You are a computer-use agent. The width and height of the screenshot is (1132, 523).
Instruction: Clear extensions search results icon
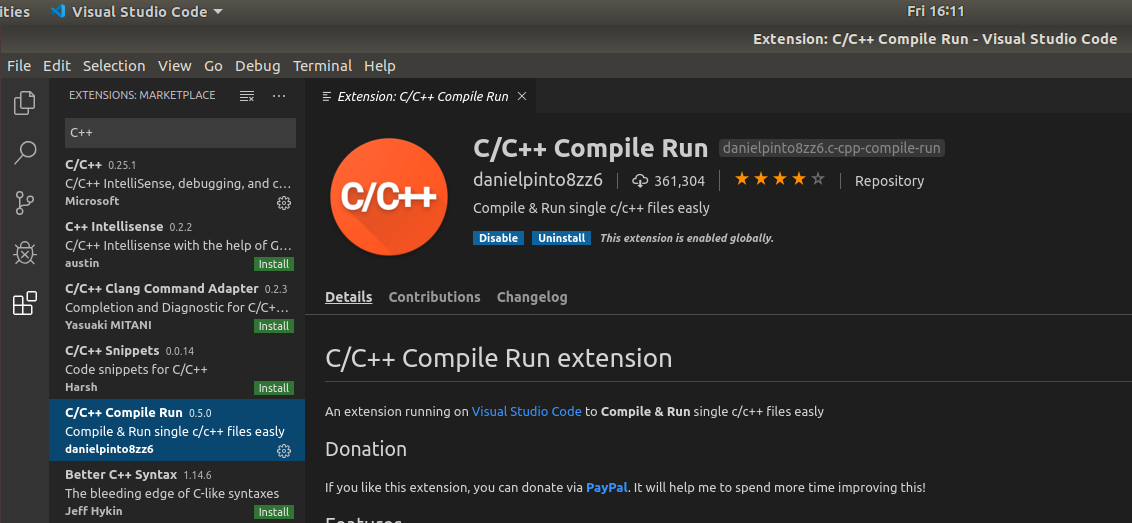pos(247,95)
